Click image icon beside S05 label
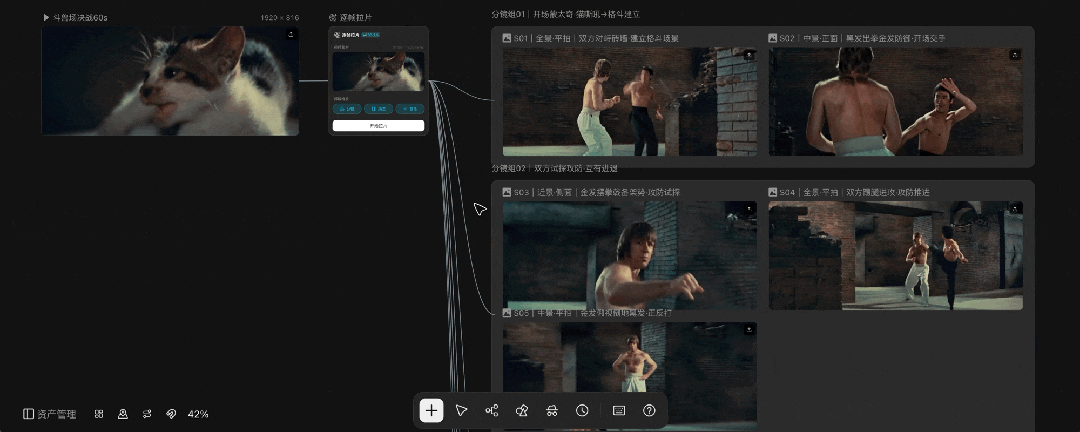Image resolution: width=1080 pixels, height=432 pixels. 506,313
